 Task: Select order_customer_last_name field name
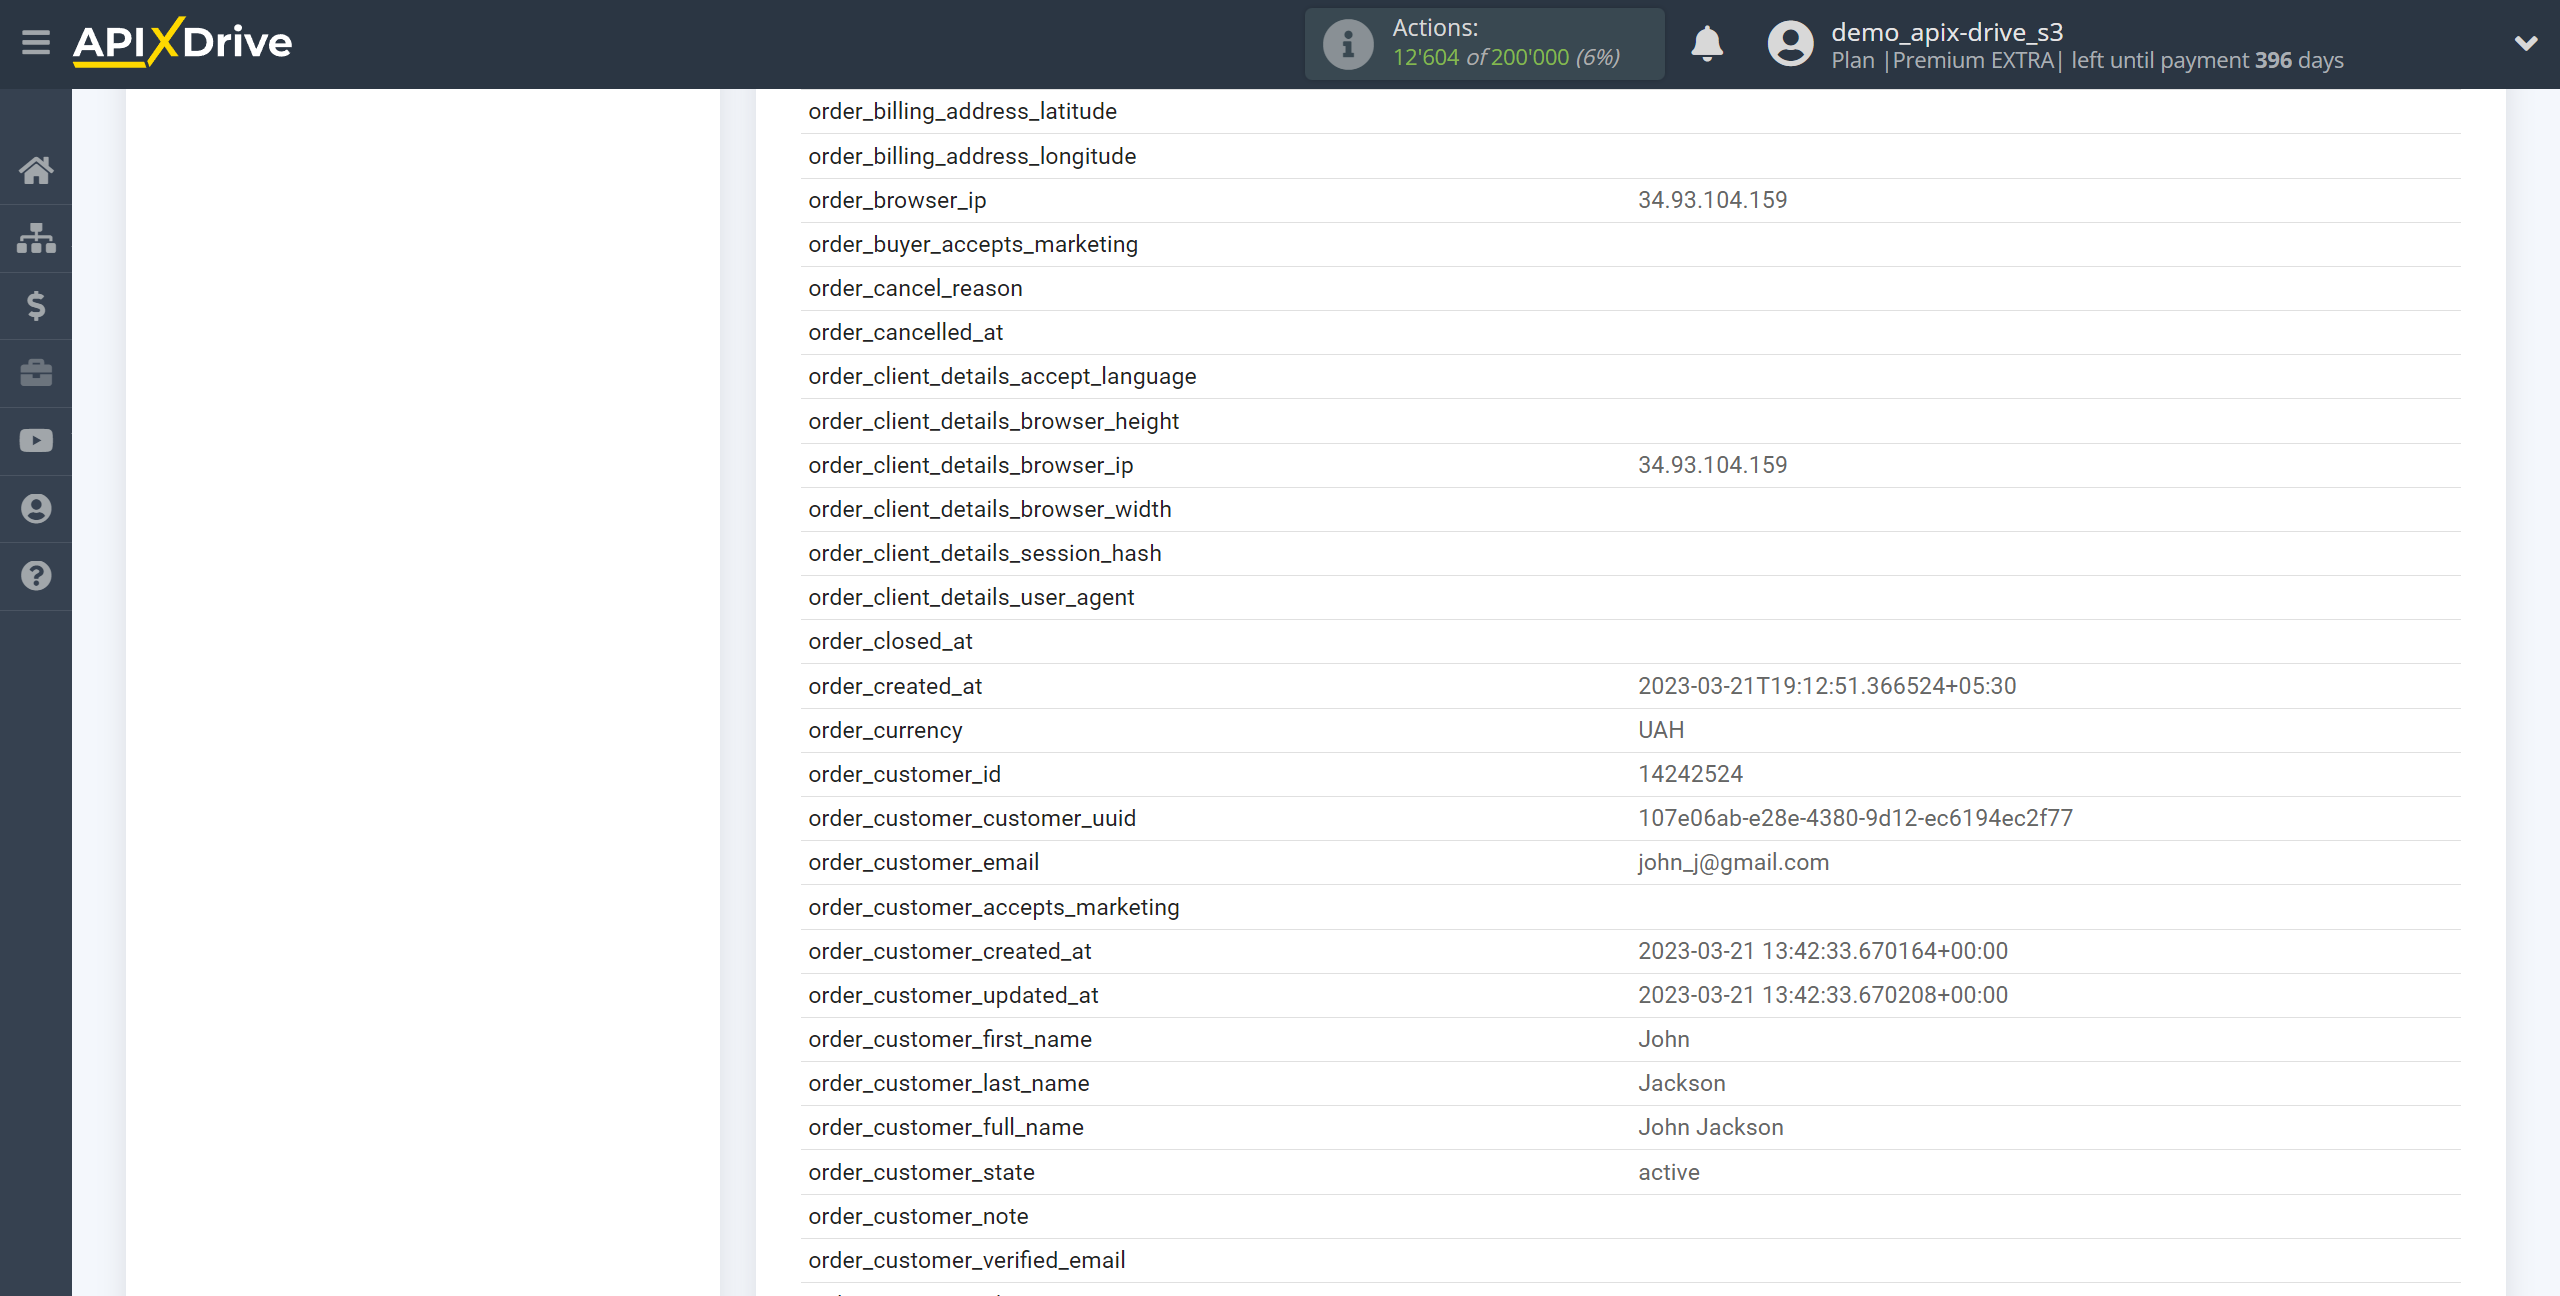pyautogui.click(x=948, y=1083)
